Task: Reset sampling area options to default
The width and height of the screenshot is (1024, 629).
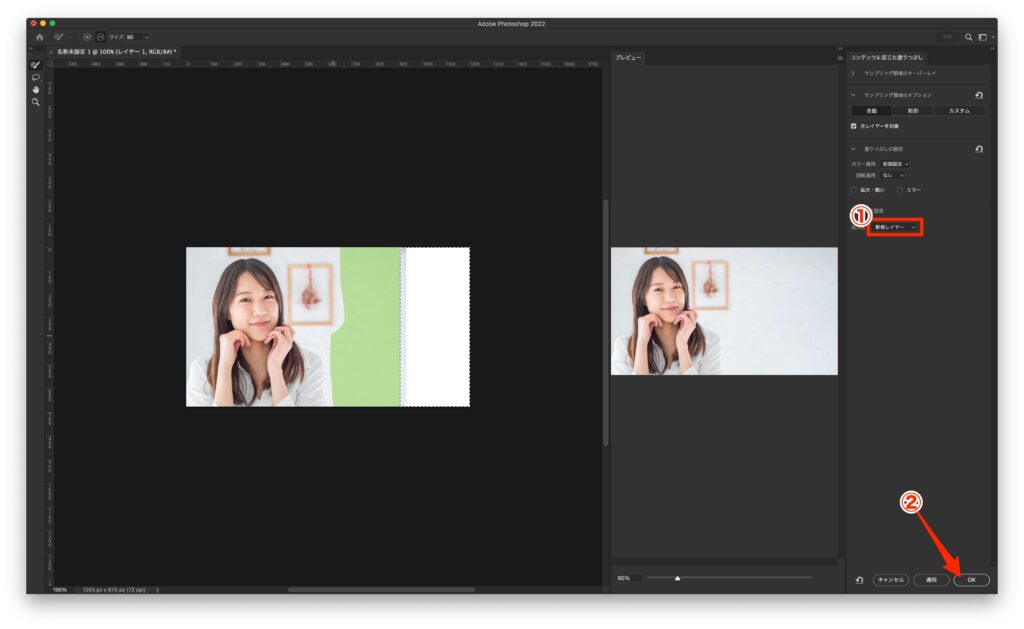Action: 978,95
